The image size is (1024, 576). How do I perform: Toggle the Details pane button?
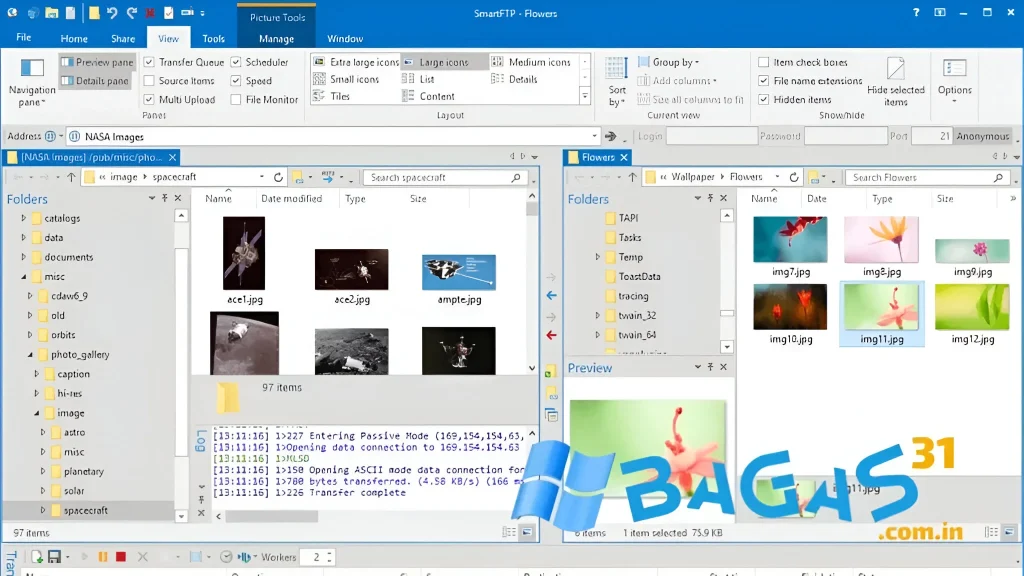click(95, 81)
